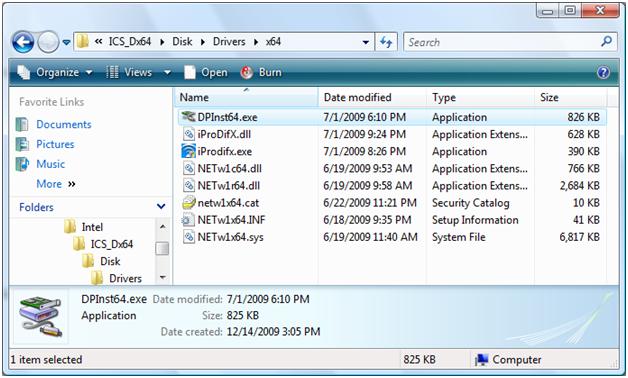This screenshot has height=378, width=628.
Task: Click the Forward navigation arrow
Action: [x=48, y=42]
